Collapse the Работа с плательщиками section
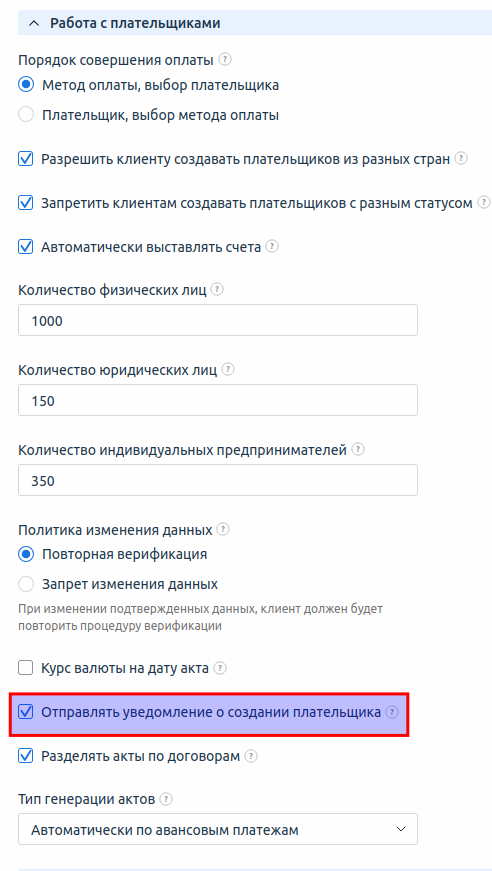This screenshot has width=492, height=871. coord(34,23)
